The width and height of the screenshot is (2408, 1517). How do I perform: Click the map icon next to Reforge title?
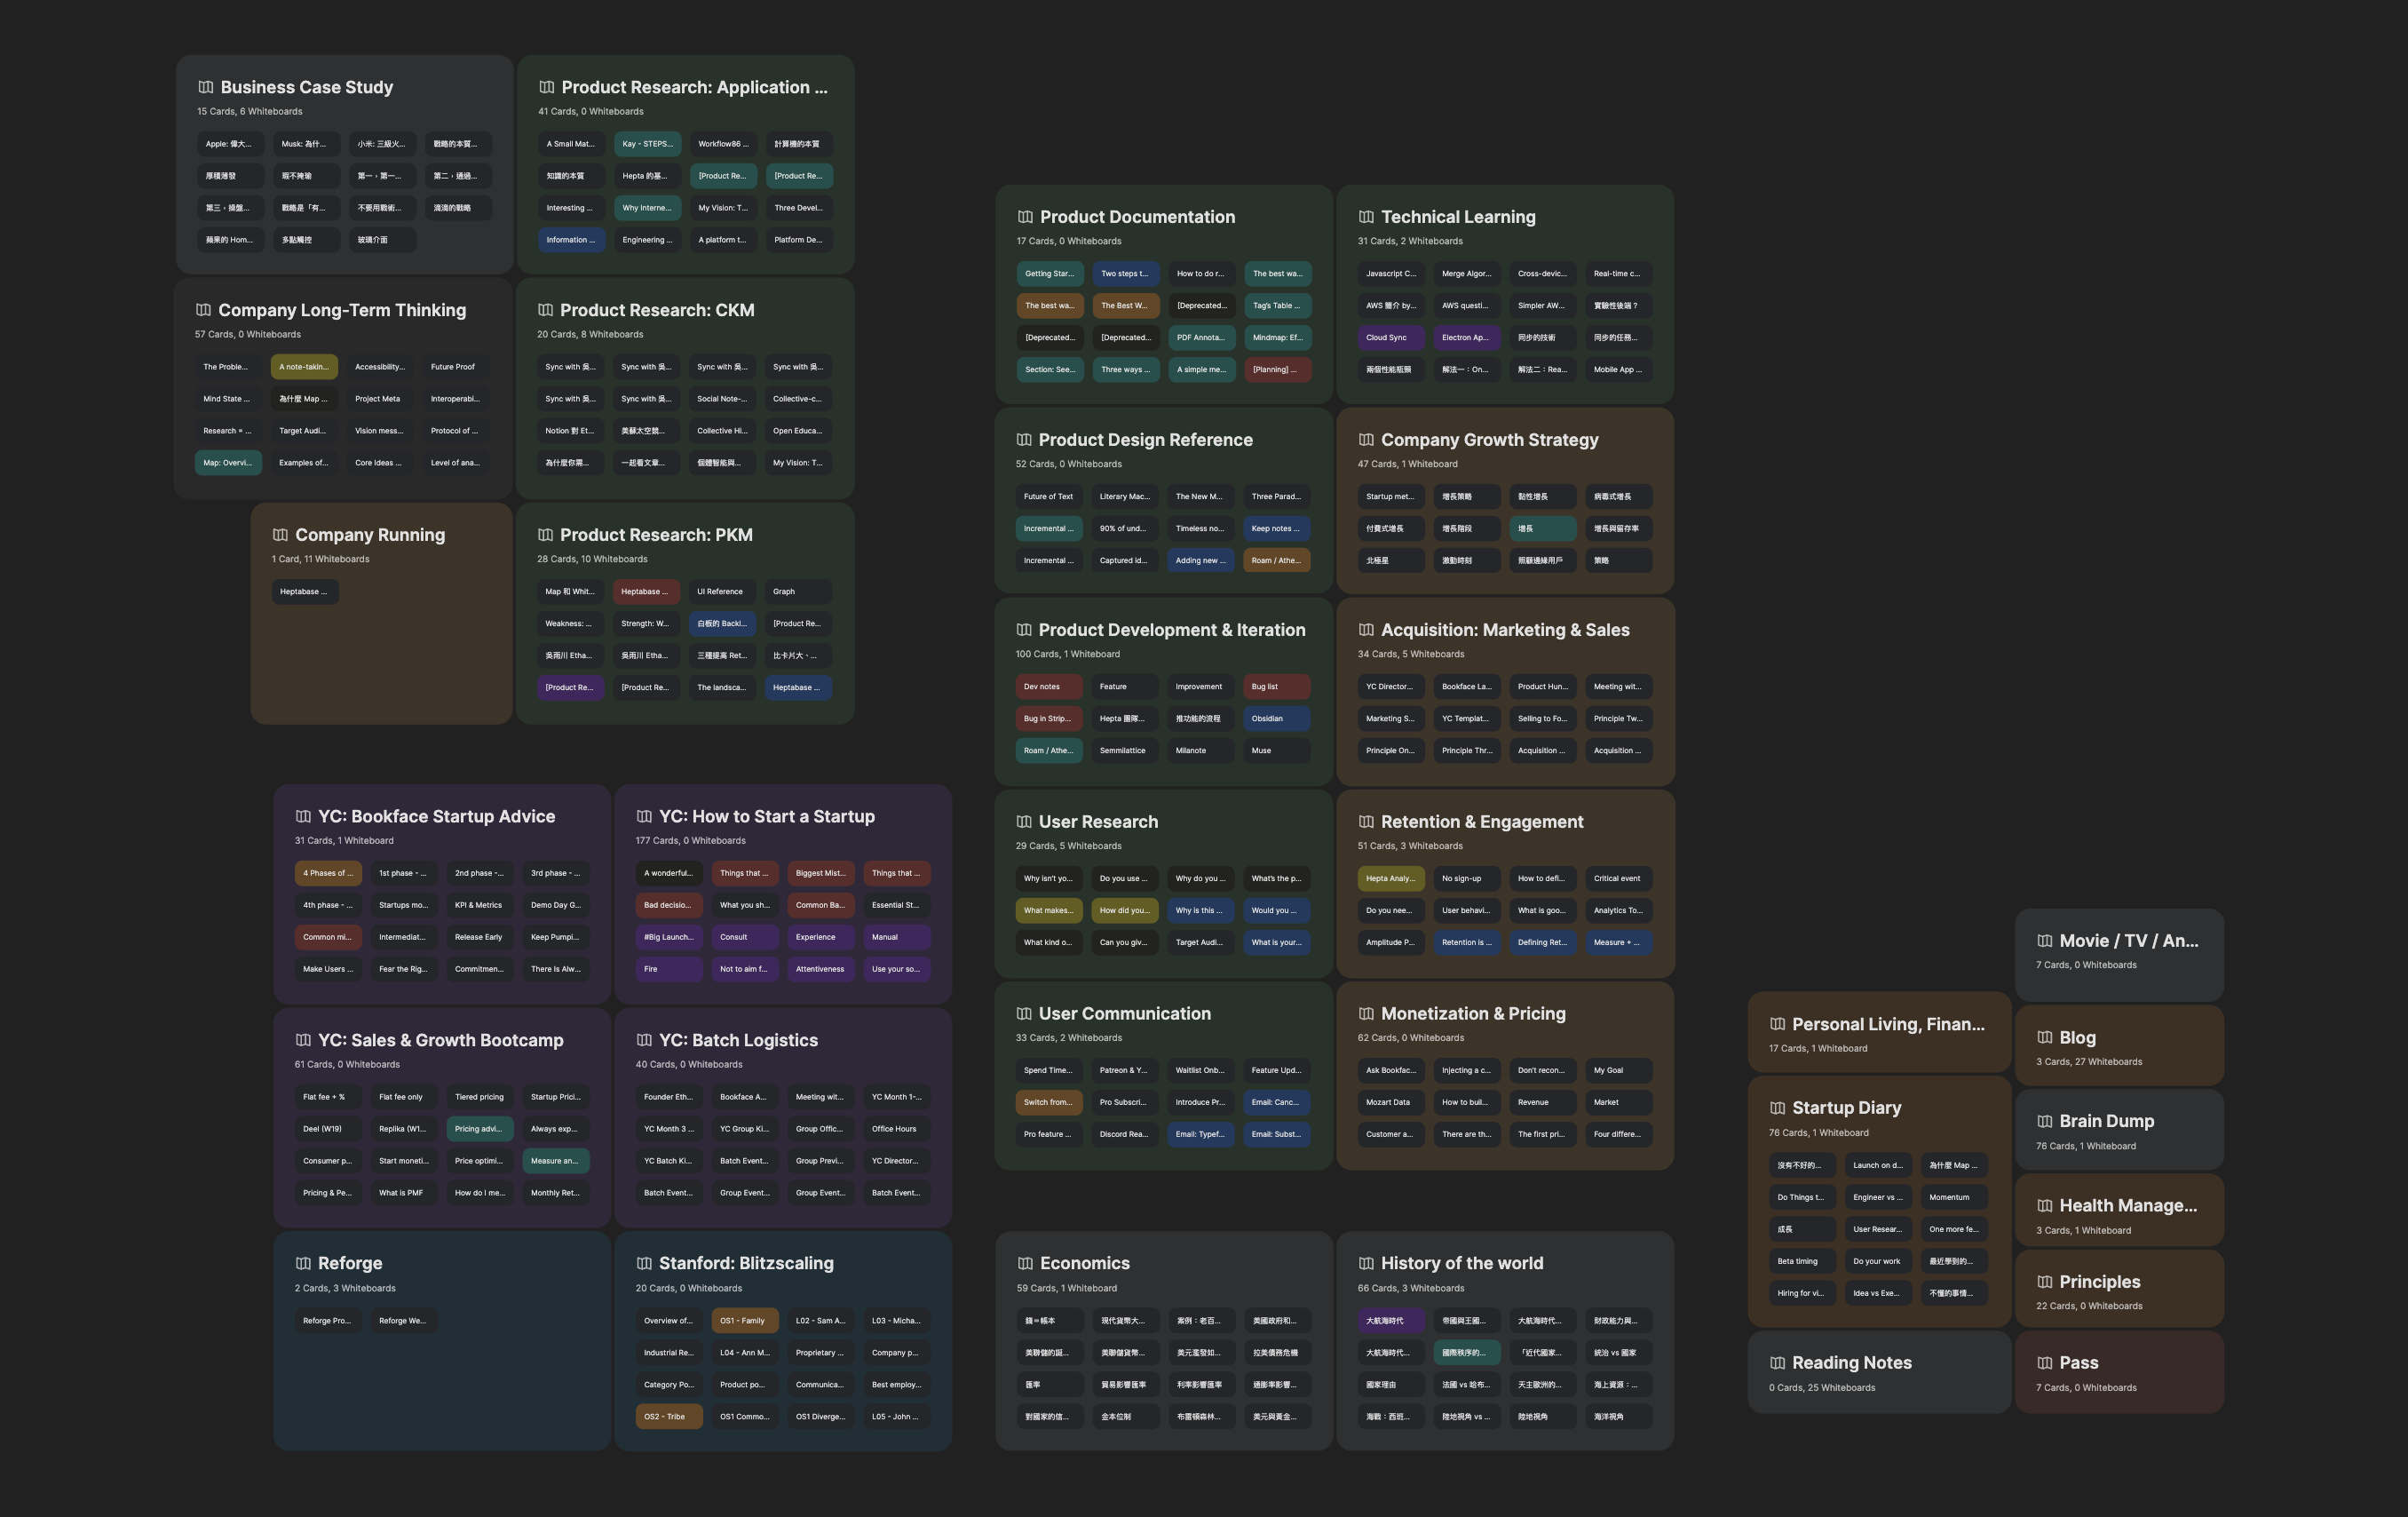coord(303,1263)
